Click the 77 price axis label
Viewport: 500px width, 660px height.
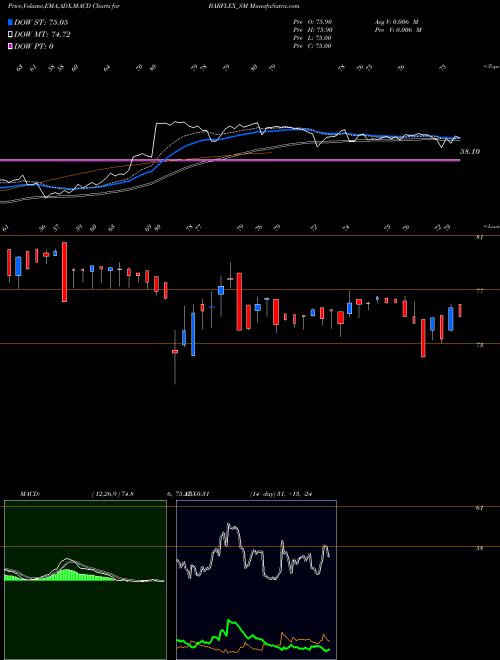click(480, 291)
